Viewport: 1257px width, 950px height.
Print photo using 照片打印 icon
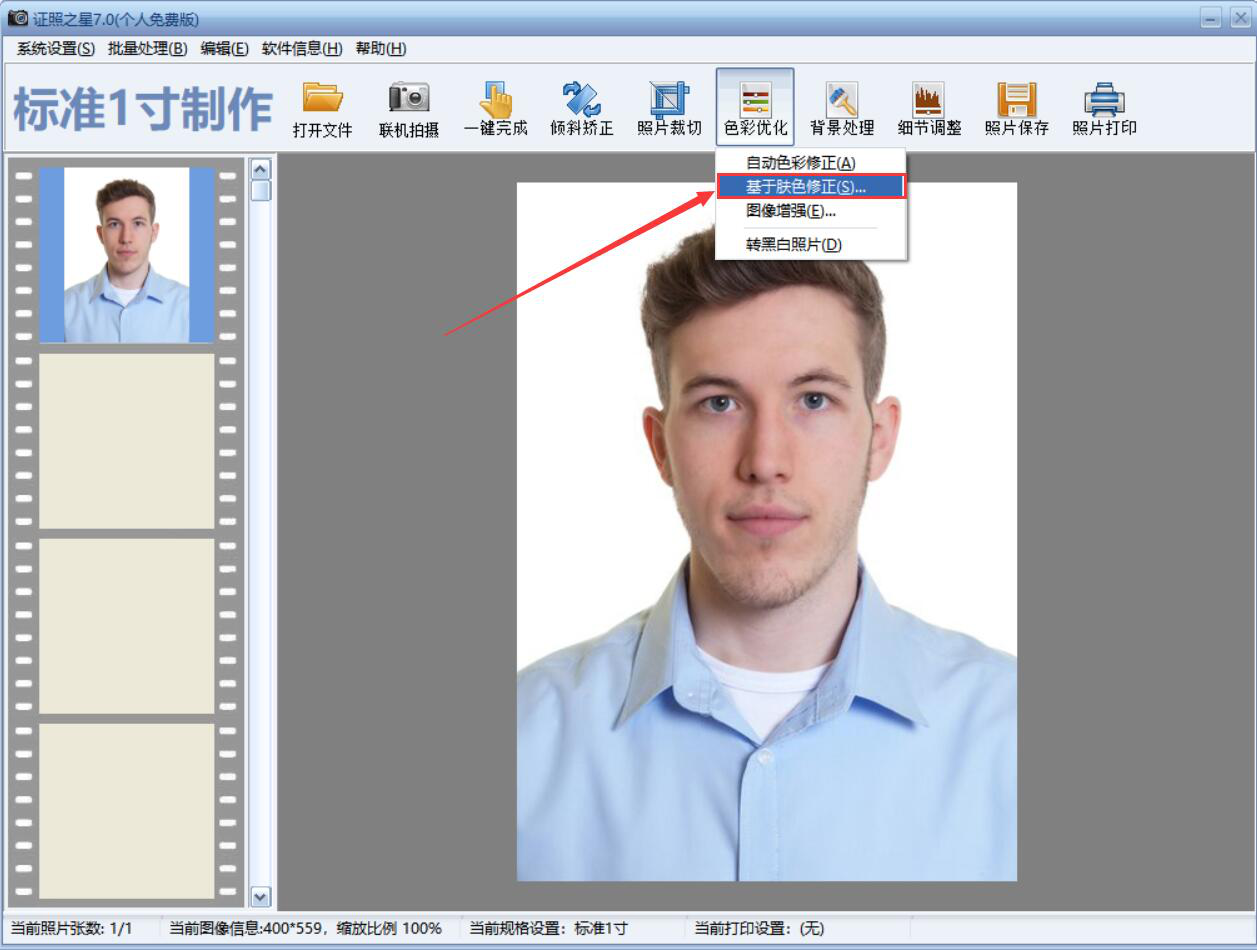[x=1104, y=108]
